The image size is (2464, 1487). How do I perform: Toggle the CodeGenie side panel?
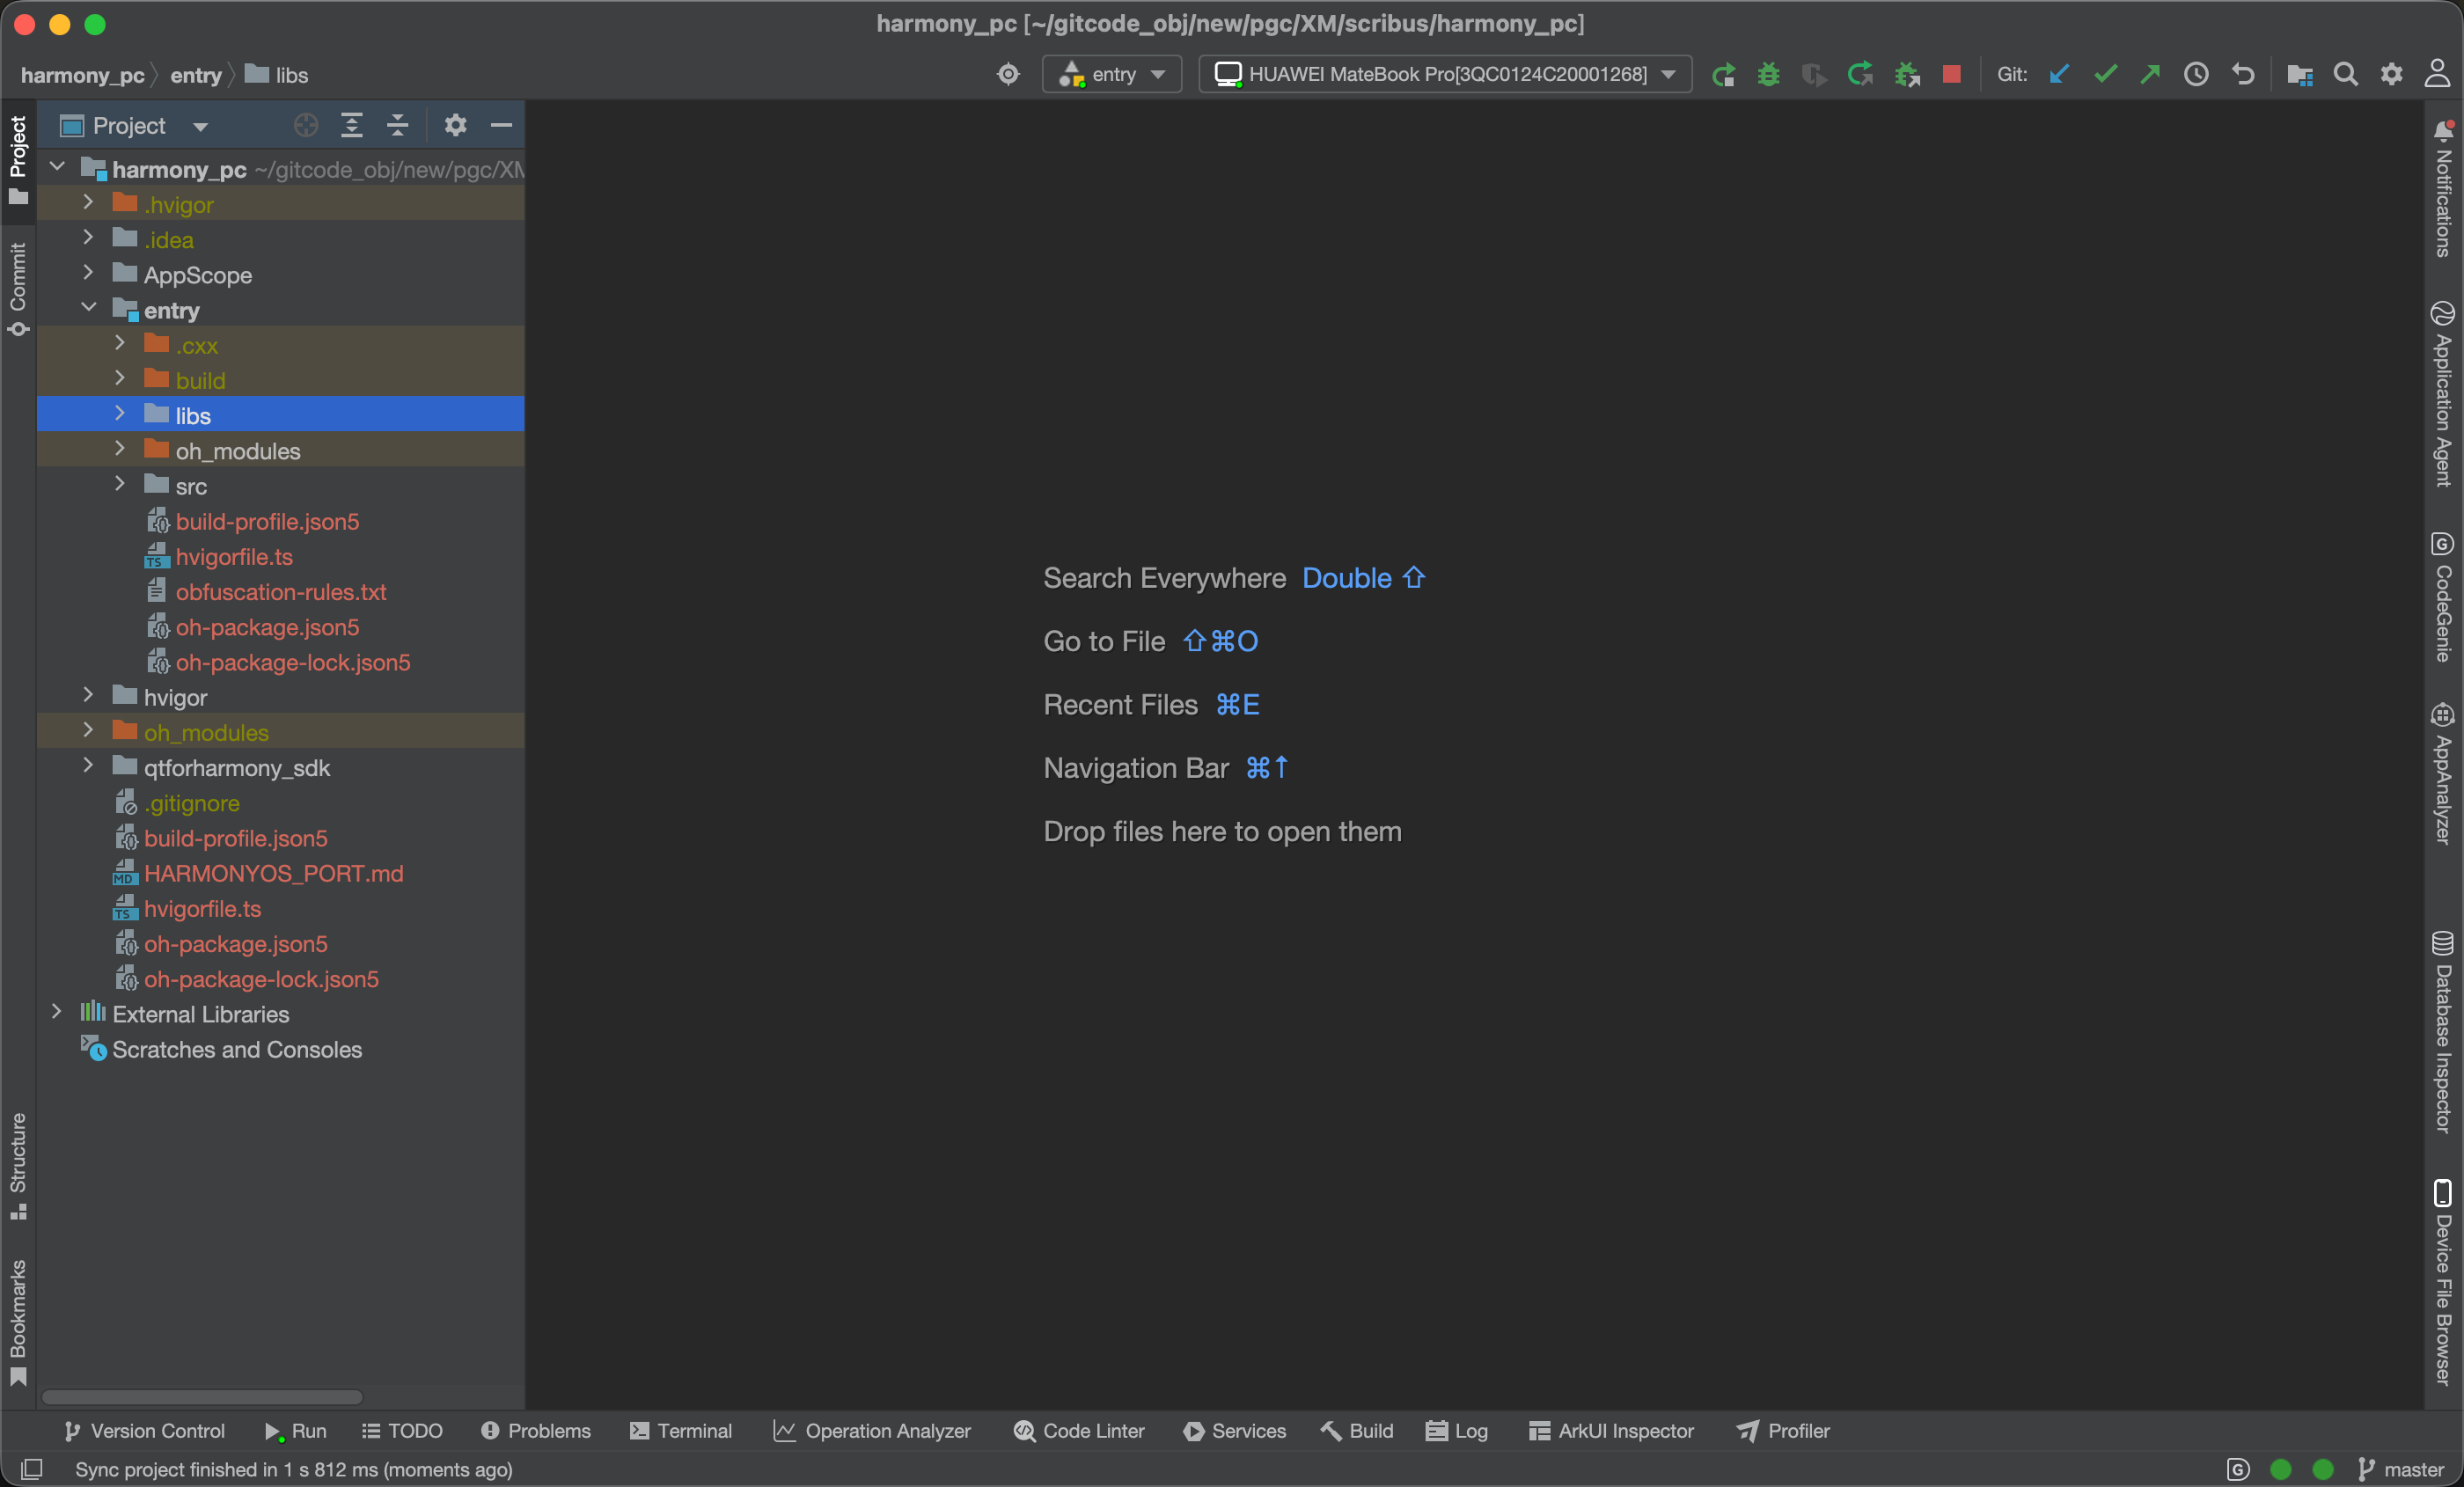coord(2443,597)
